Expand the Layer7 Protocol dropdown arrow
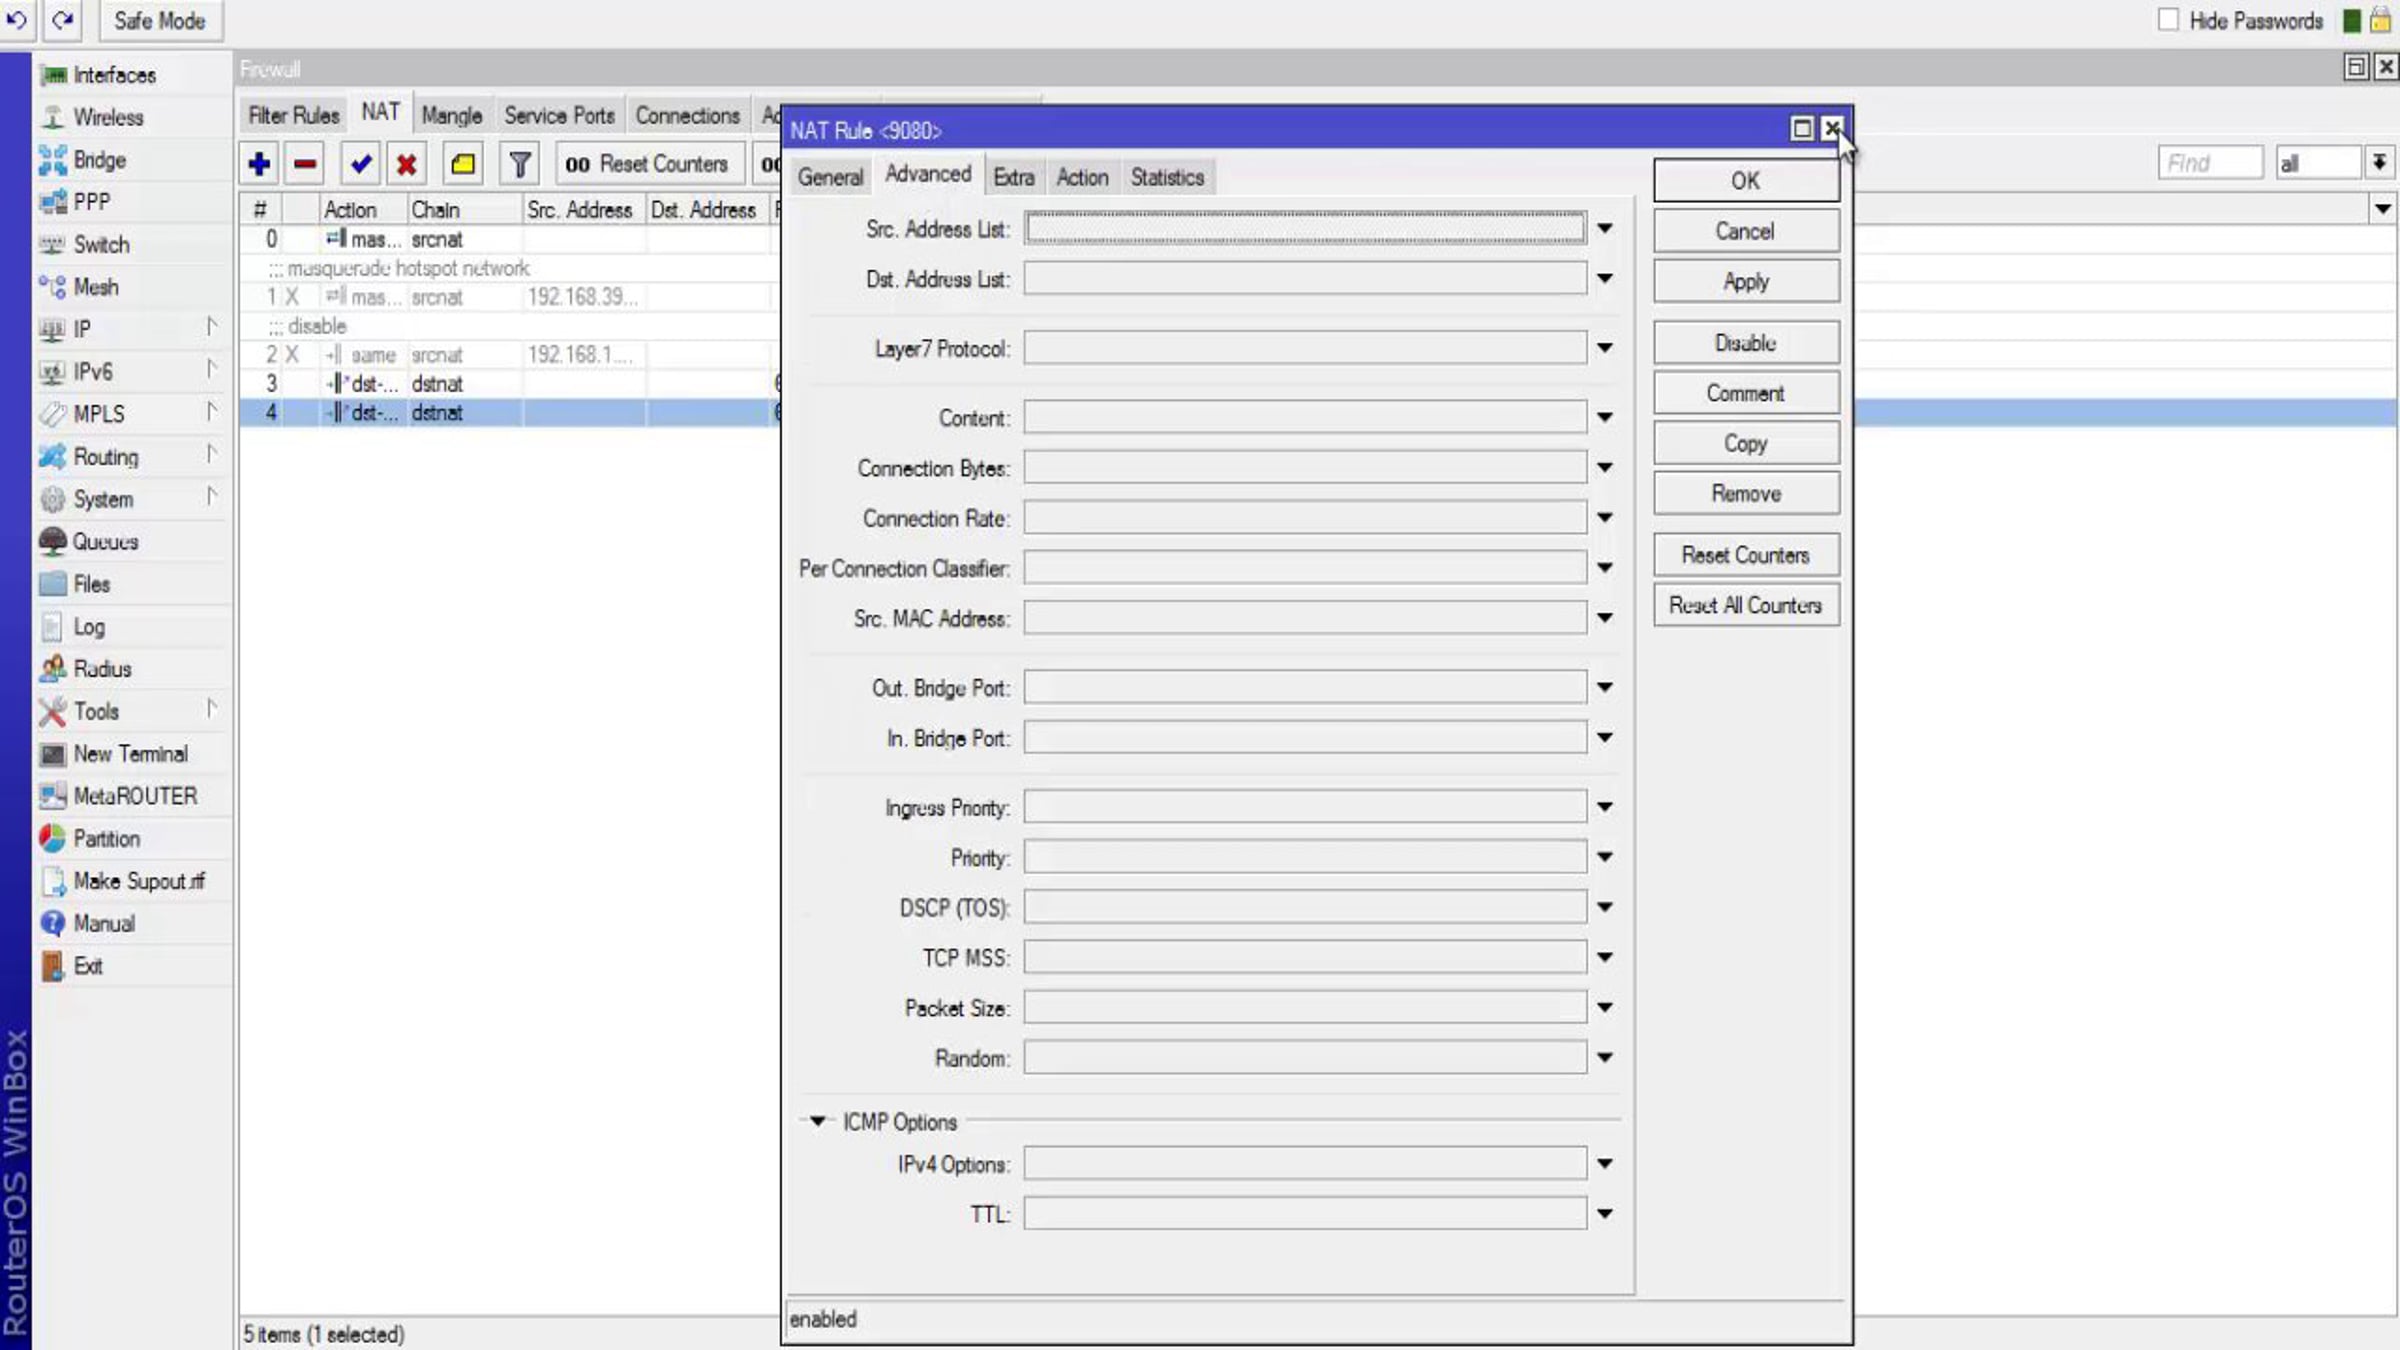This screenshot has height=1350, width=2400. [x=1605, y=348]
